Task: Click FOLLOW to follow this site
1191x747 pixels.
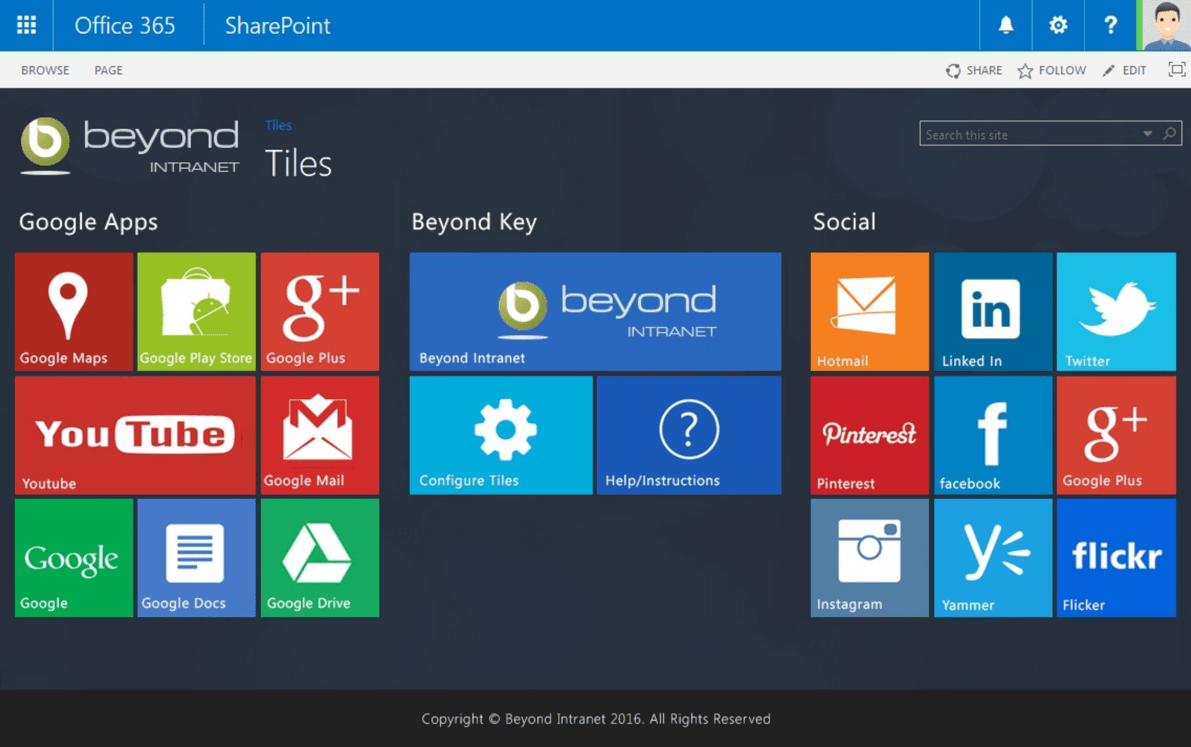Action: 1052,70
